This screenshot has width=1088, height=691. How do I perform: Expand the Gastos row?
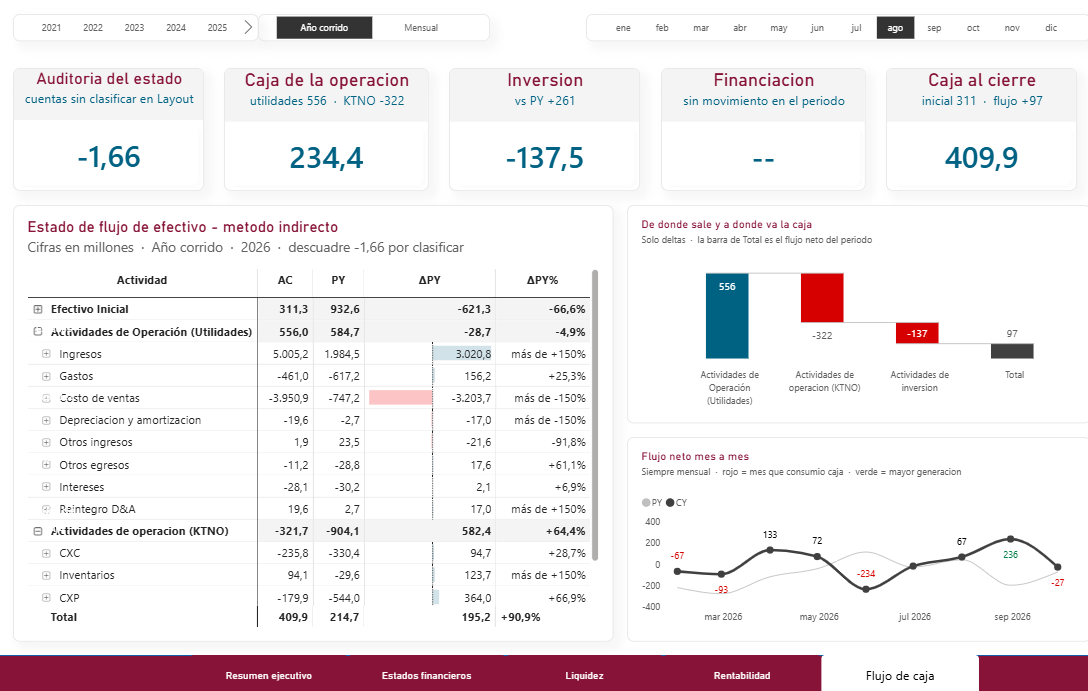pyautogui.click(x=46, y=376)
